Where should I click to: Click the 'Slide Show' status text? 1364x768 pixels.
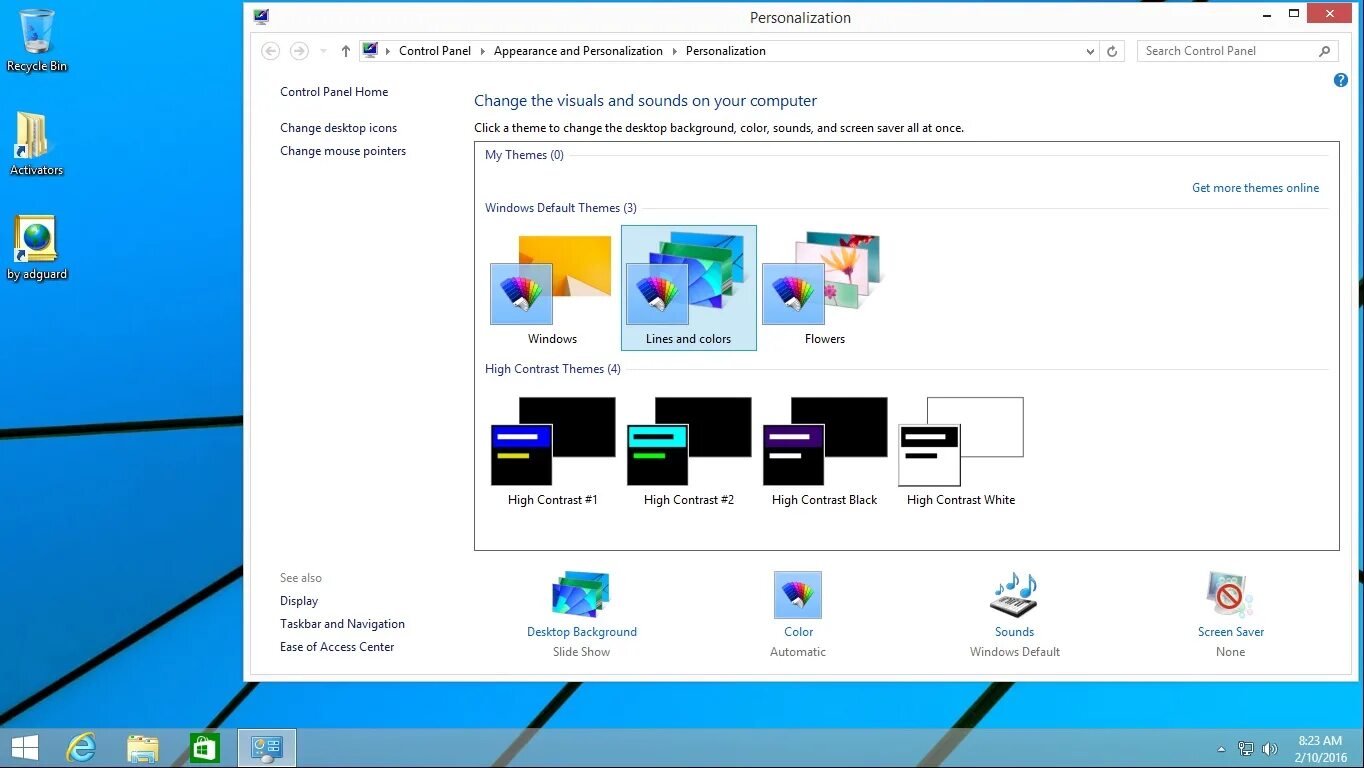pyautogui.click(x=581, y=652)
